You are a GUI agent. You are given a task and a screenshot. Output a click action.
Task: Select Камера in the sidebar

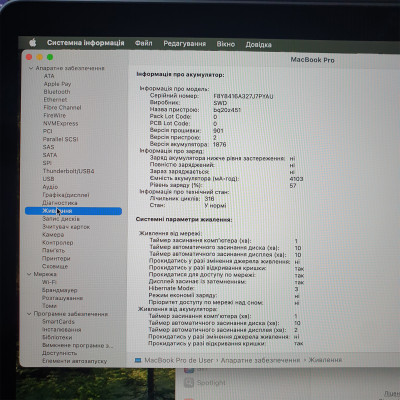pos(53,235)
